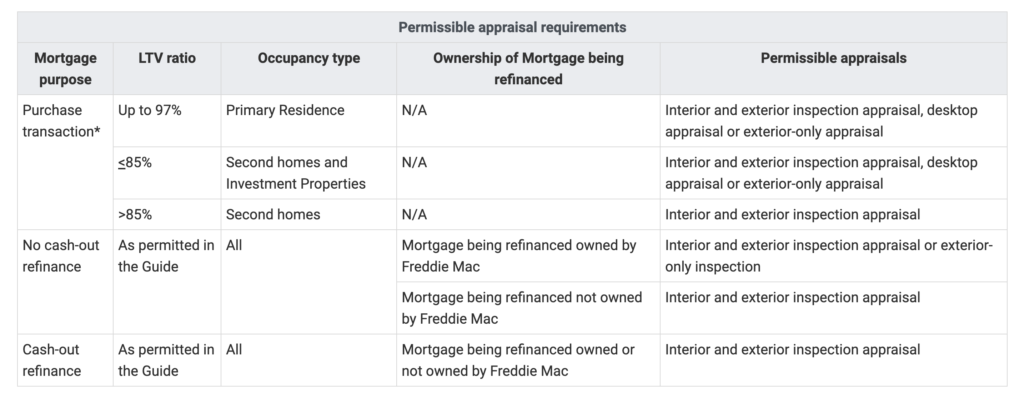1024x398 pixels.
Task: Click 'Mortgage being refinanced owned by Freddie Mac'
Action: click(x=528, y=256)
